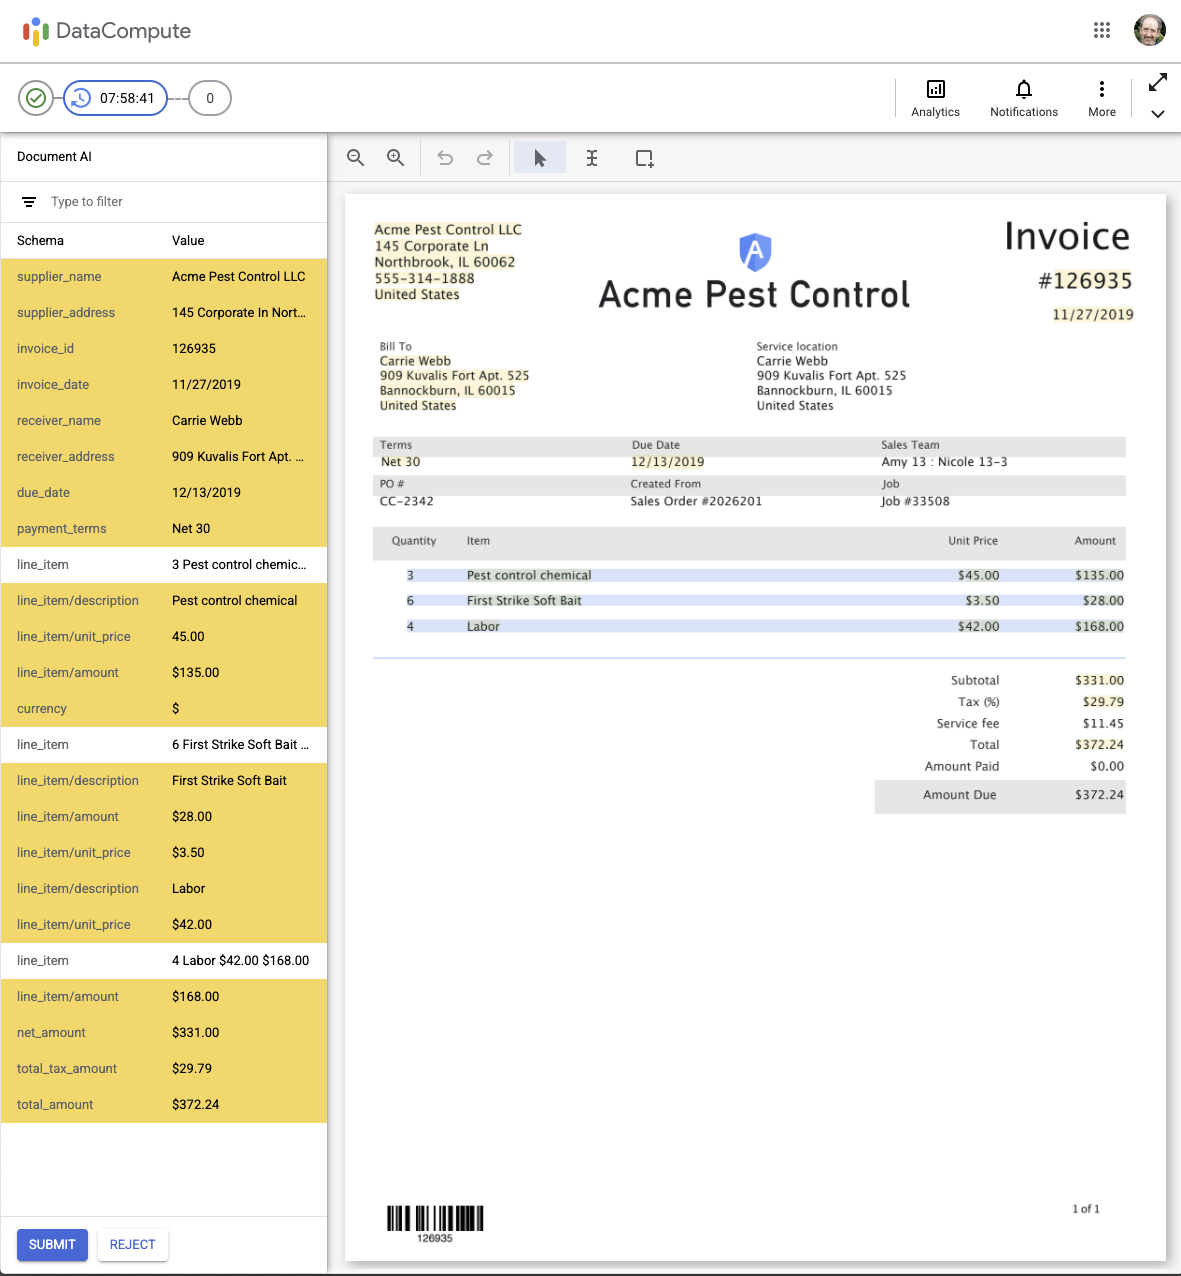Select the text selection tool

pyautogui.click(x=592, y=158)
